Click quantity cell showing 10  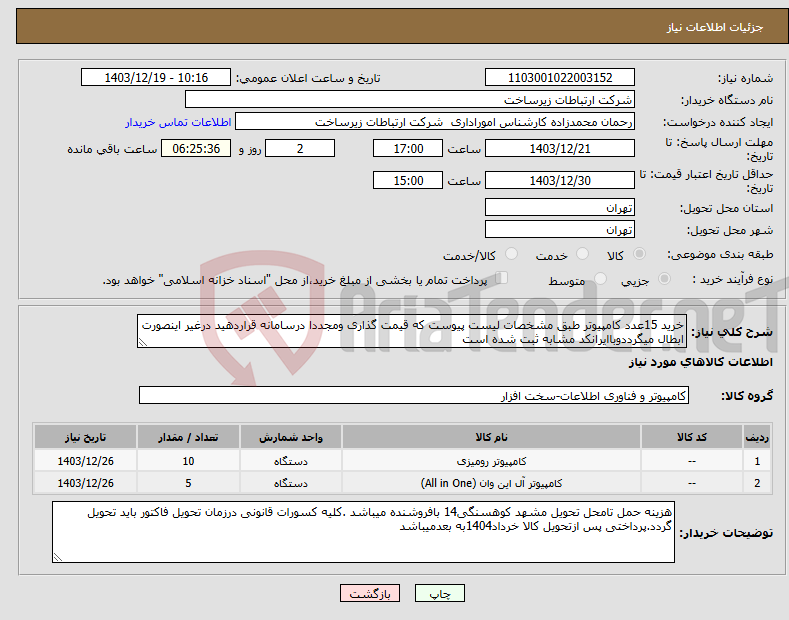(x=188, y=461)
